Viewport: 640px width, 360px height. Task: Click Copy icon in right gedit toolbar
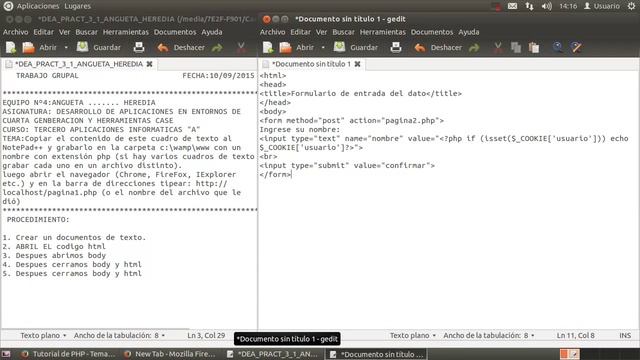coord(516,48)
